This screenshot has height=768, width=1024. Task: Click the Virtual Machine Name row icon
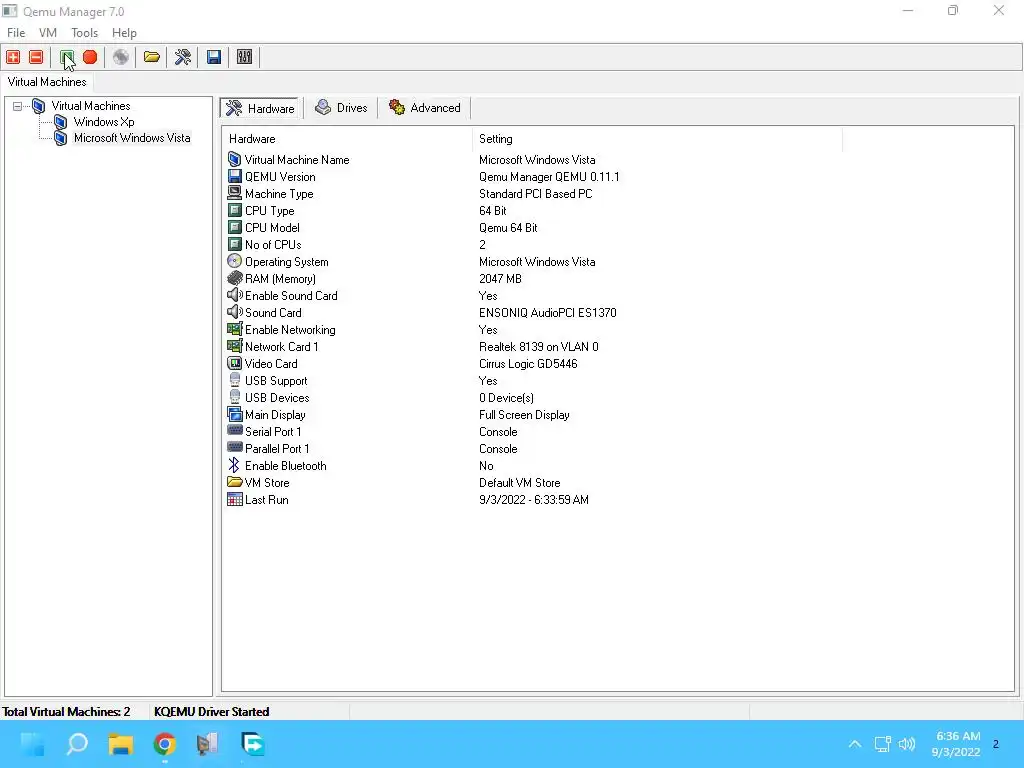(x=234, y=159)
